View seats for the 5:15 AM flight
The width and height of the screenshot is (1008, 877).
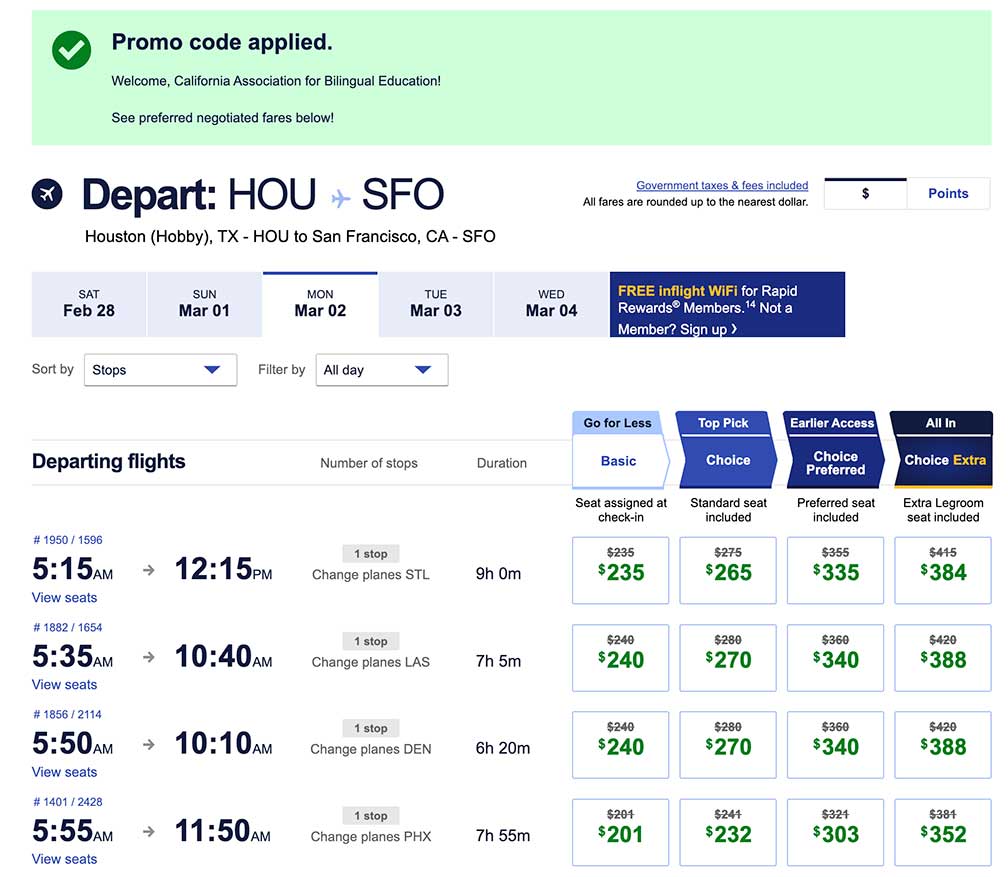click(x=64, y=598)
